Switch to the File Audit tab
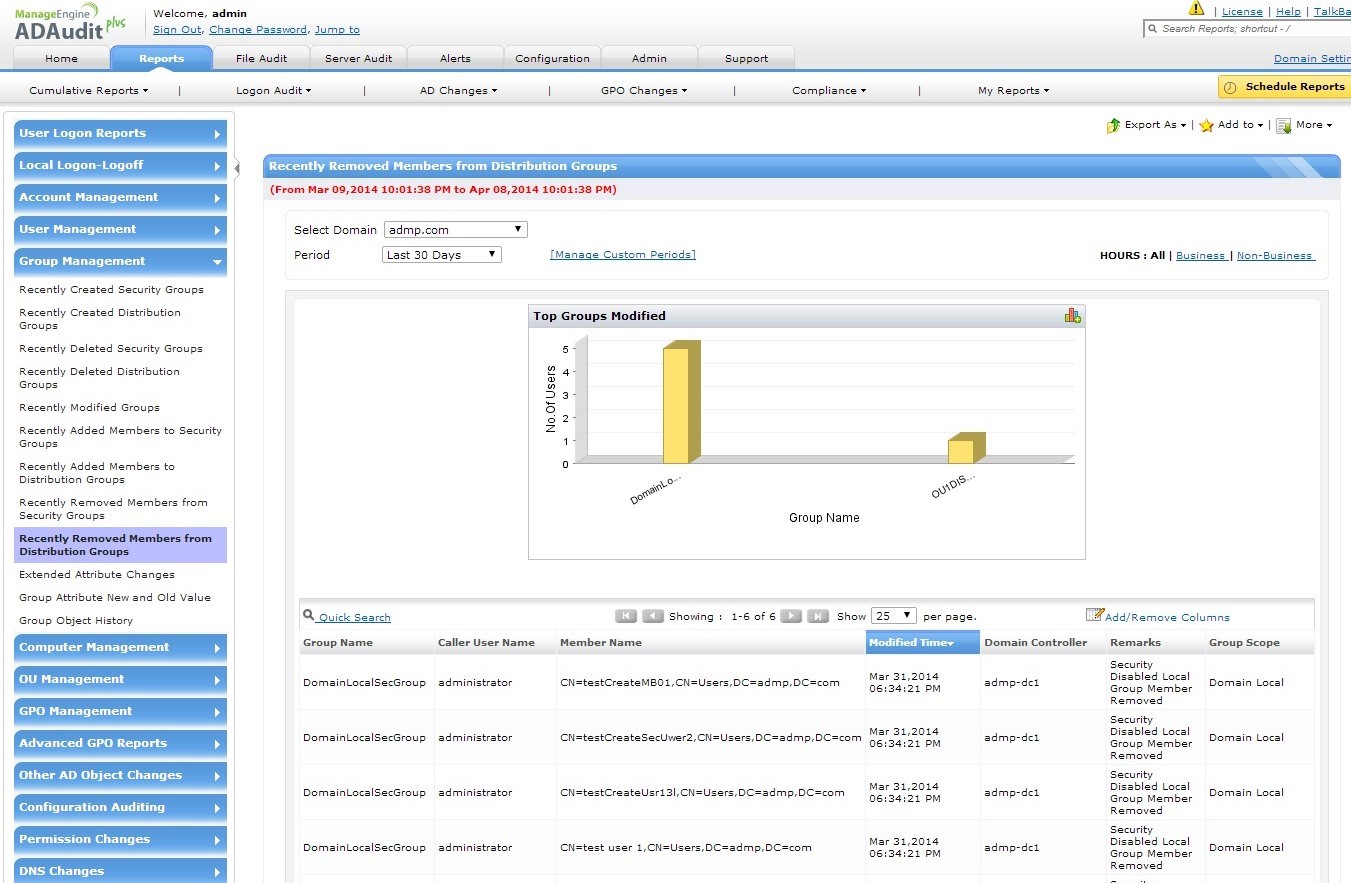 point(261,58)
